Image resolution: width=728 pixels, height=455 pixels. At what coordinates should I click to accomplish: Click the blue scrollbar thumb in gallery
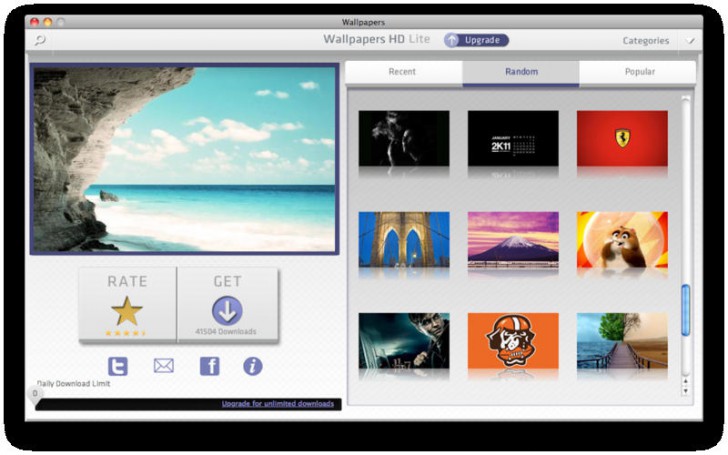pyautogui.click(x=685, y=310)
